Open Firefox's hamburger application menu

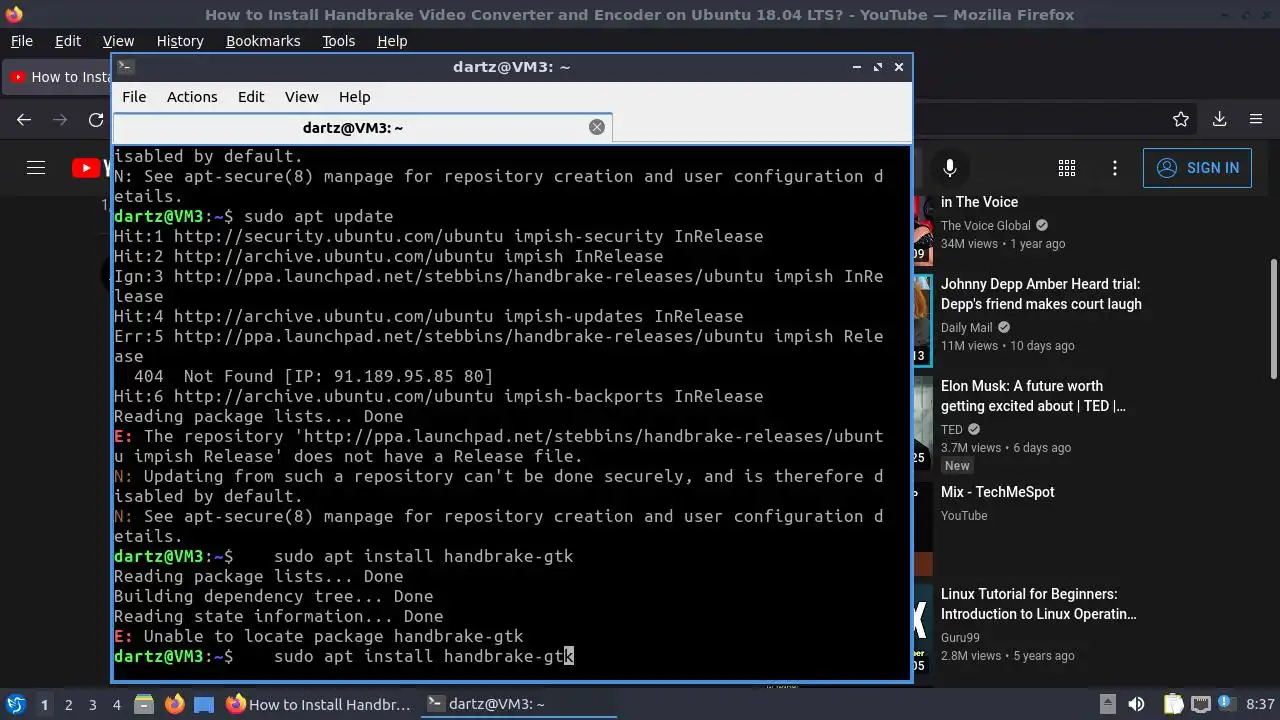(x=1256, y=119)
